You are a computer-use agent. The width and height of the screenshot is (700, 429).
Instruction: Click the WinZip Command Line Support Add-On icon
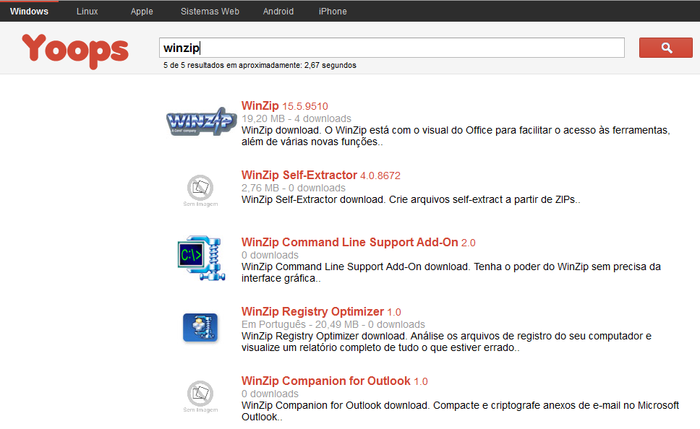point(200,258)
